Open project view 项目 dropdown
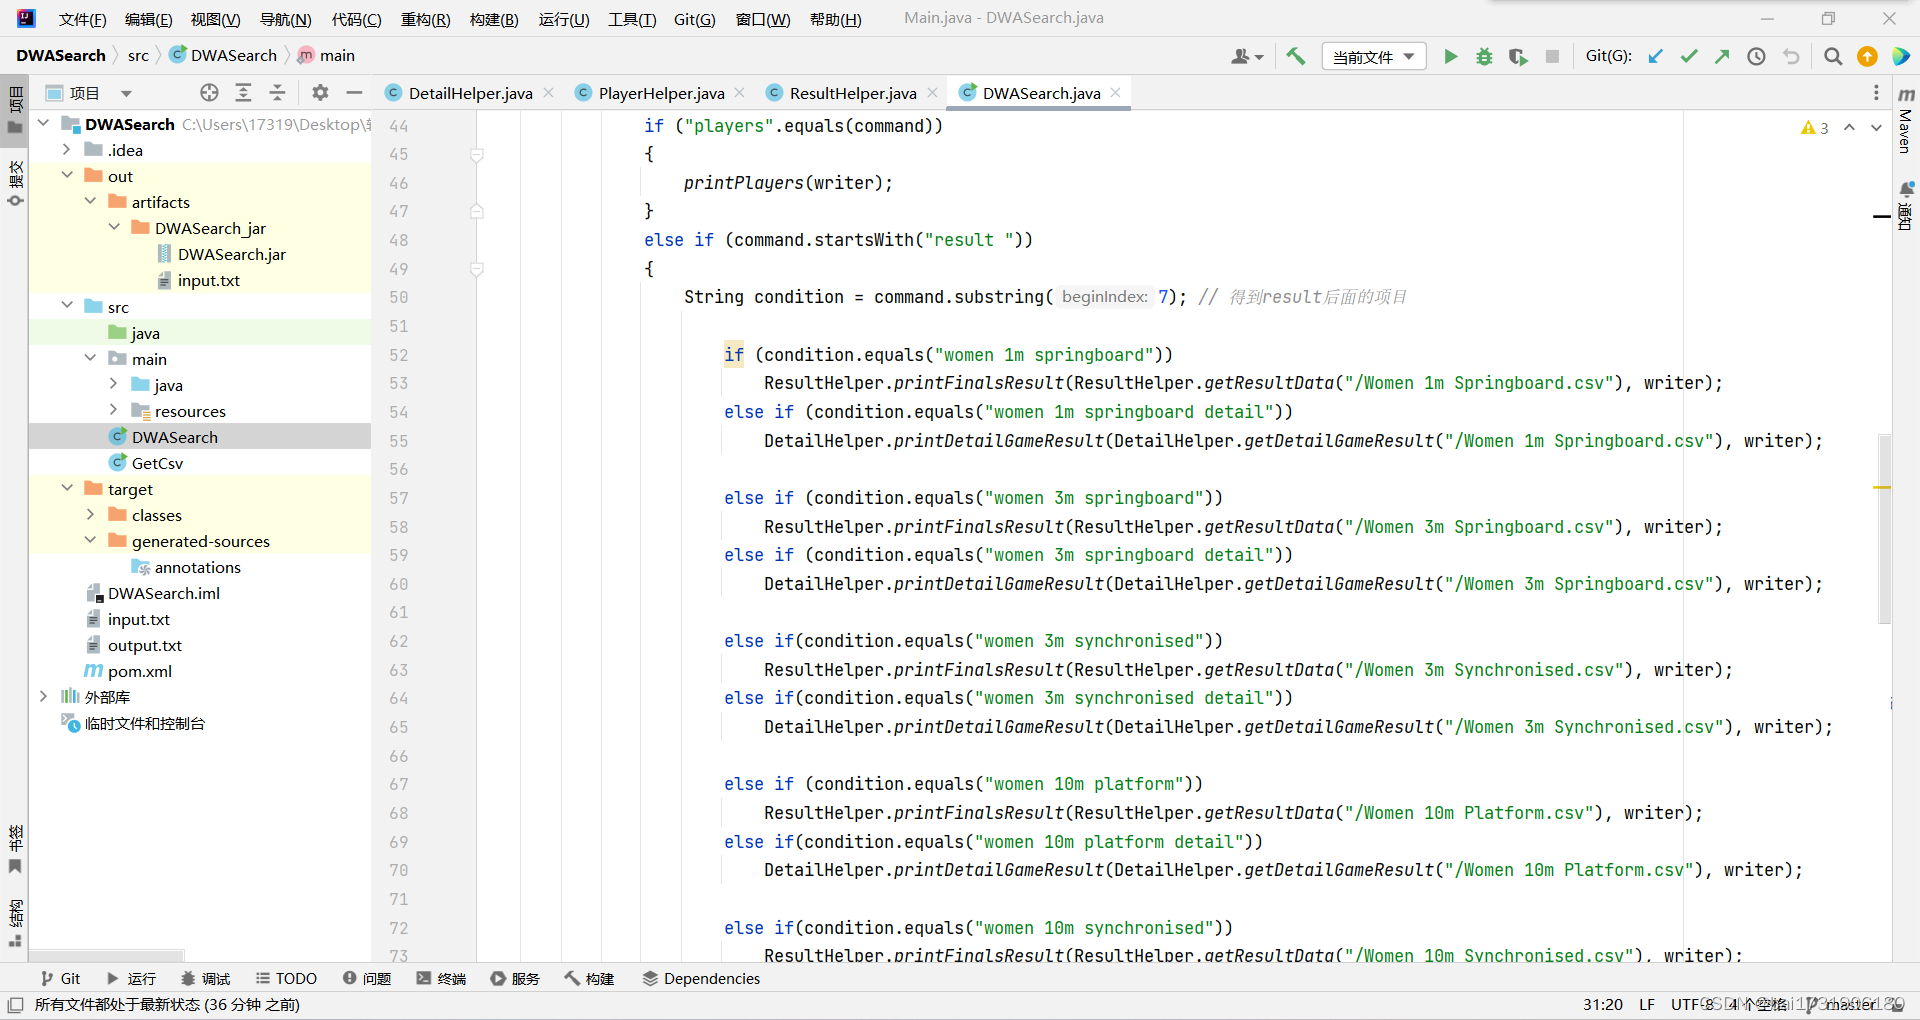 (x=90, y=93)
